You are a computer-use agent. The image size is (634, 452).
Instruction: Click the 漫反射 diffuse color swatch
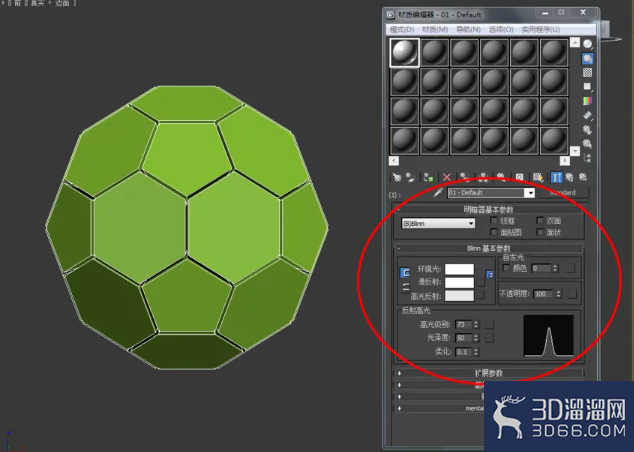click(459, 282)
